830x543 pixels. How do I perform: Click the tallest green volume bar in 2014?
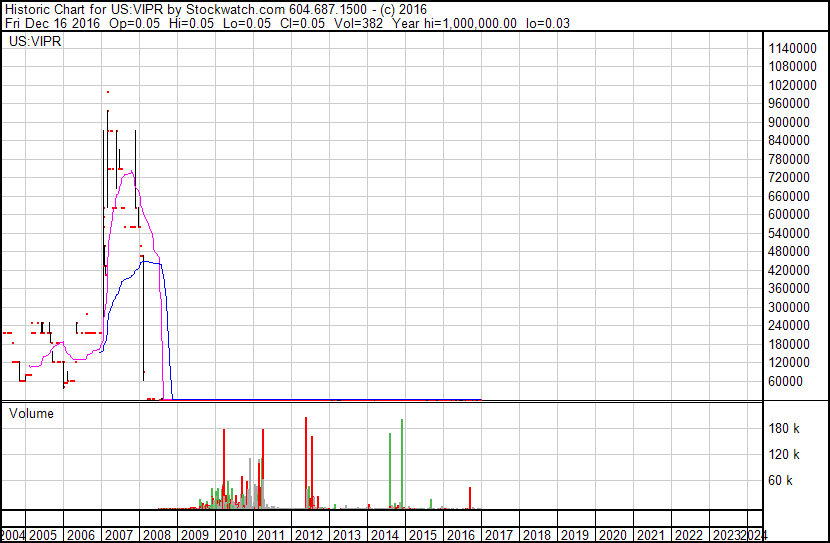click(402, 464)
